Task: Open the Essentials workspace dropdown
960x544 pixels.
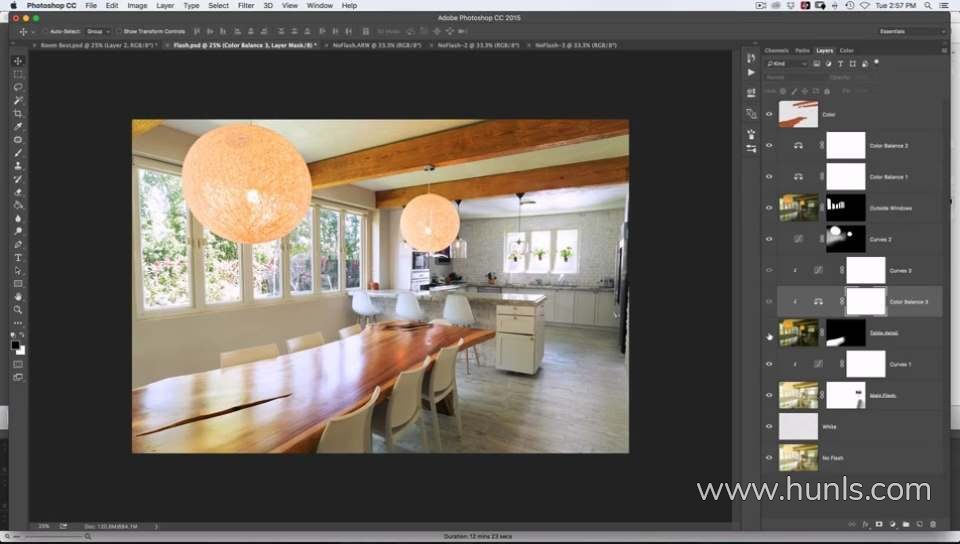Action: click(x=912, y=31)
